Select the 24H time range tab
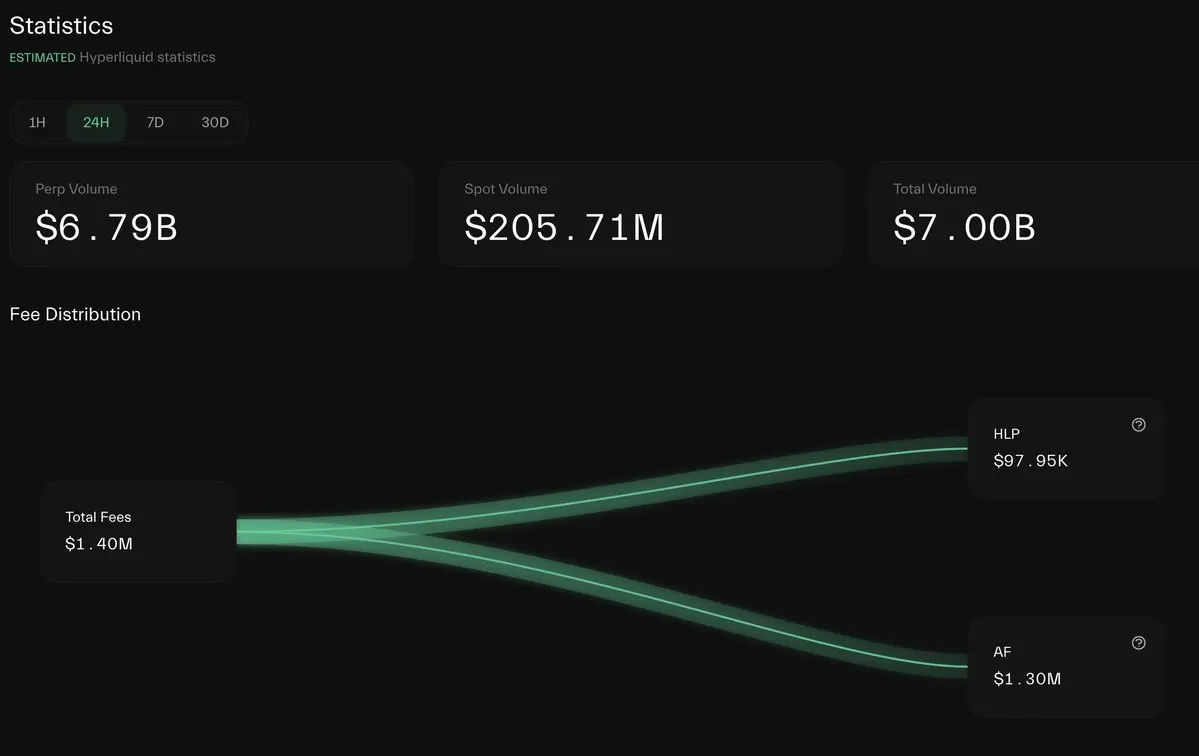Viewport: 1199px width, 756px height. [96, 122]
